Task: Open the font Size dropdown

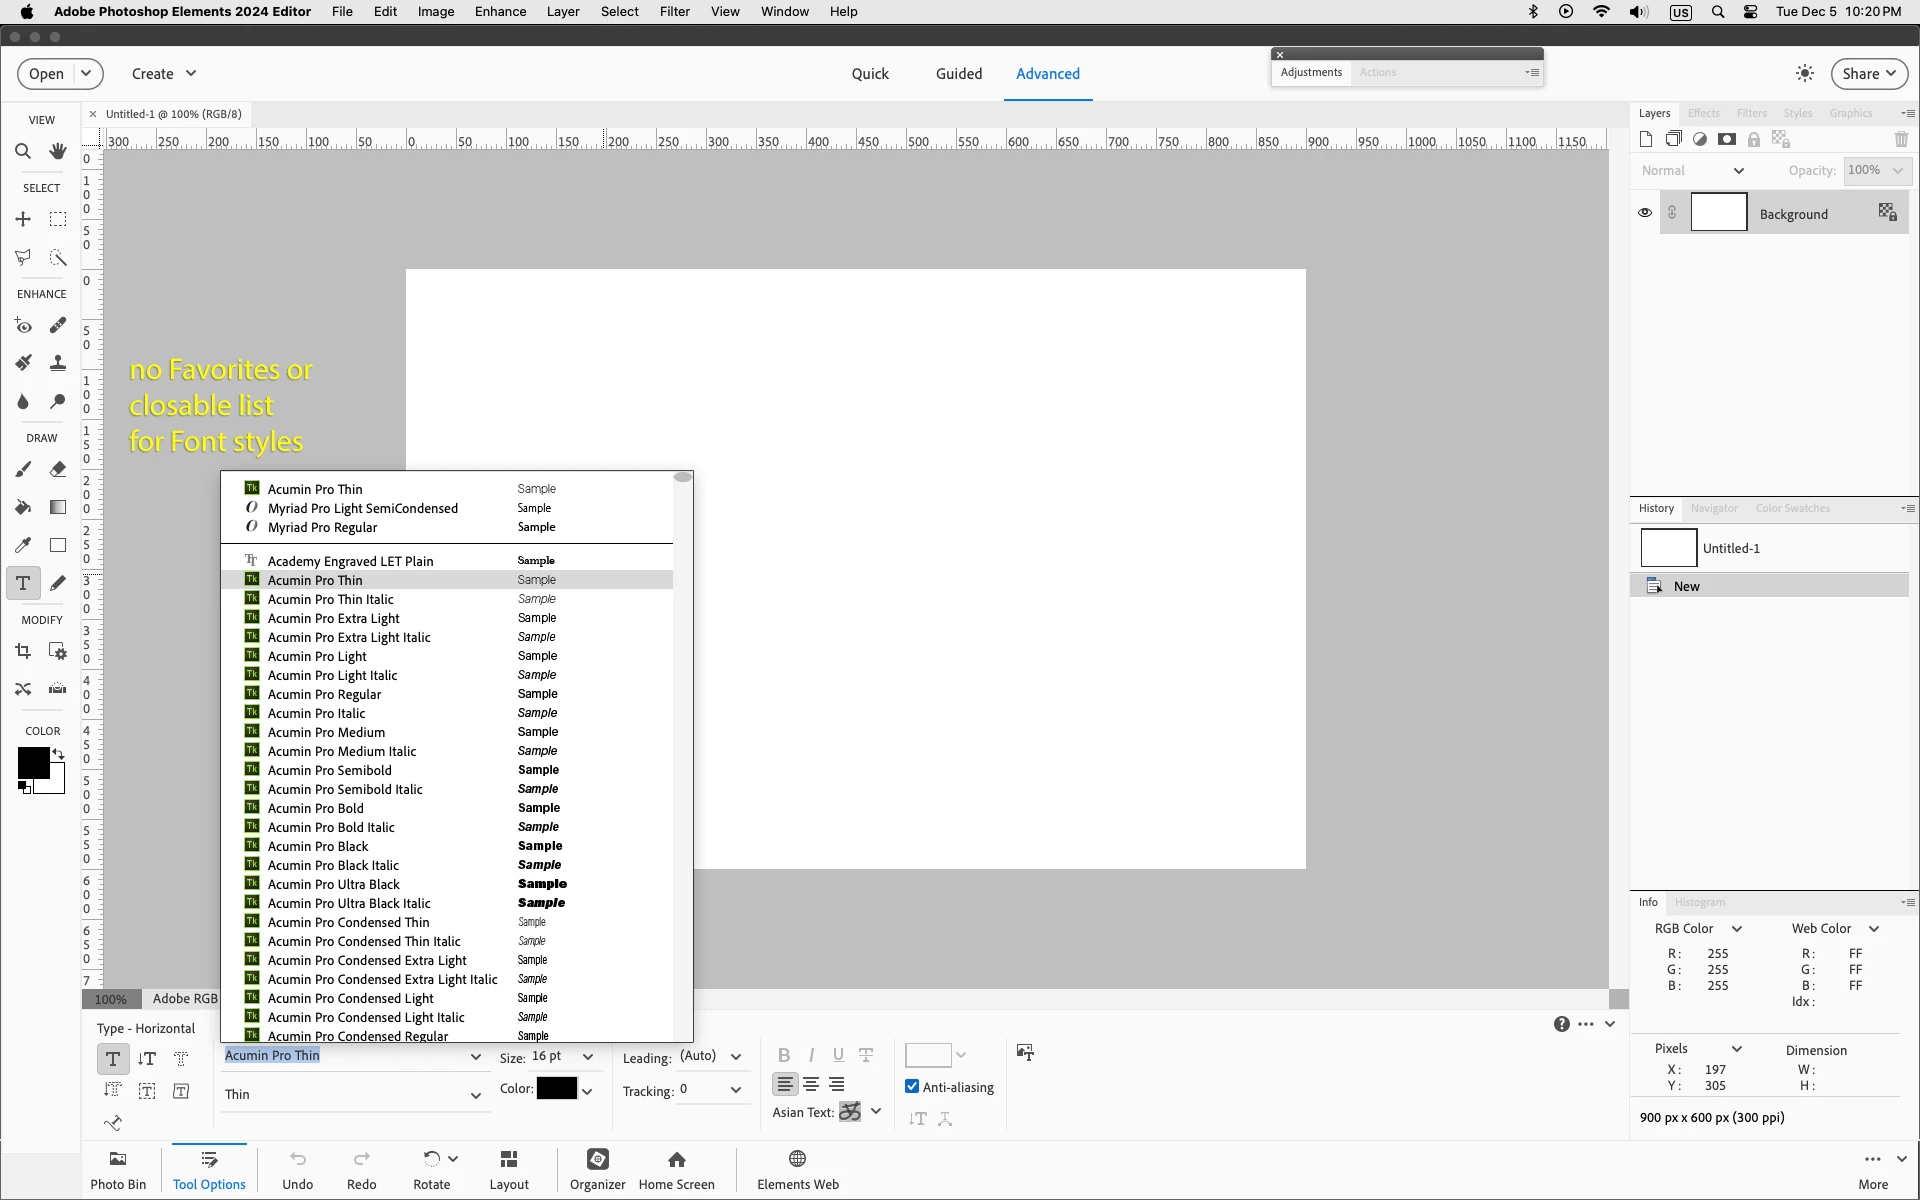Action: pos(588,1057)
